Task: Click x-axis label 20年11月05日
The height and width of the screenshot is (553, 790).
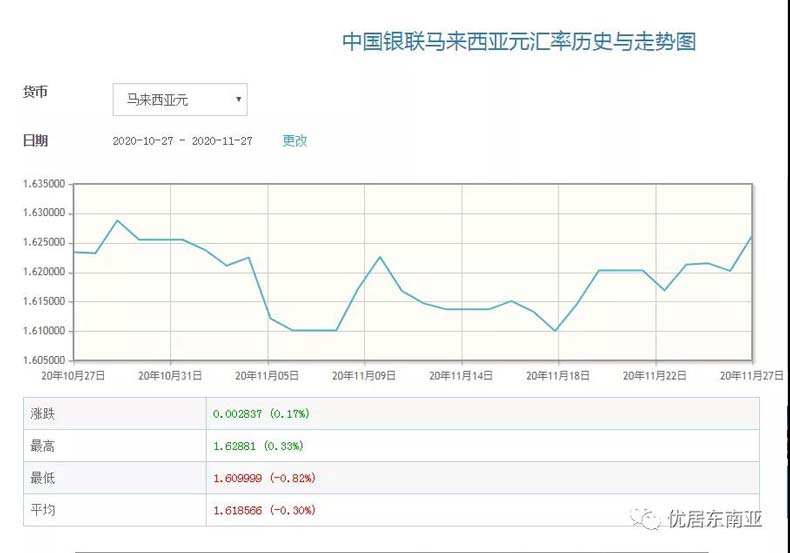Action: (x=267, y=376)
